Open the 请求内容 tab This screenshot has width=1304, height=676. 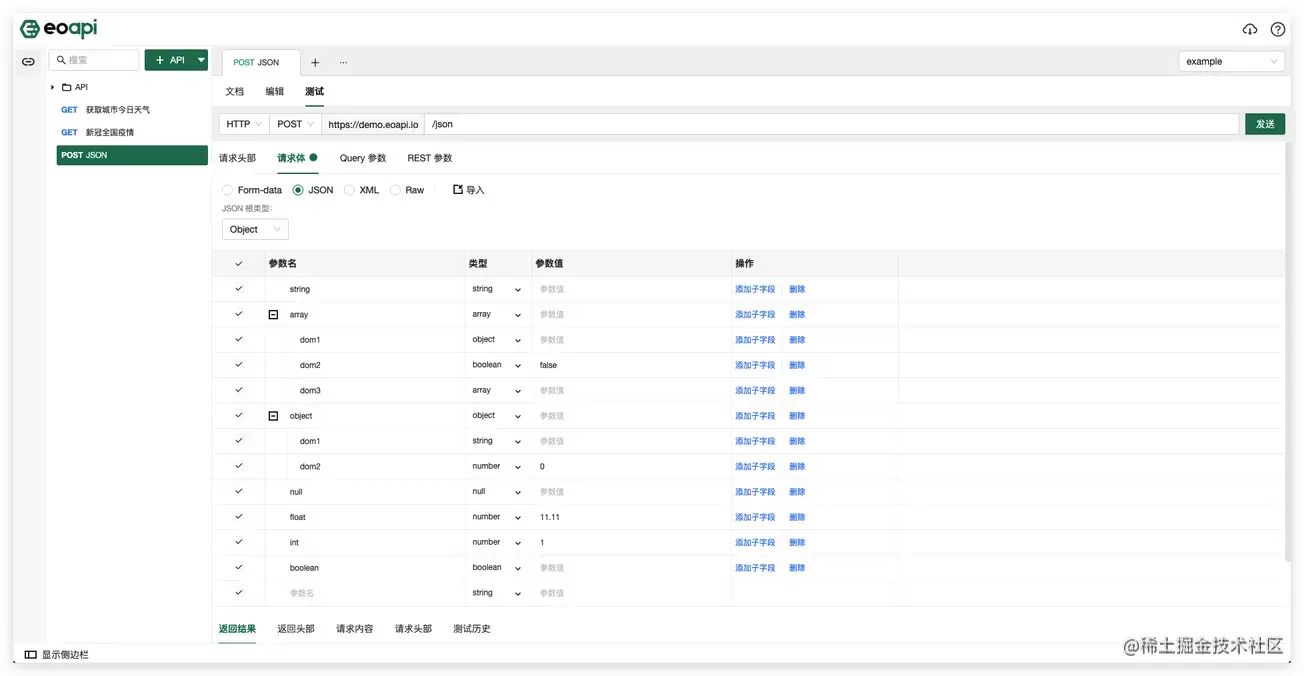(355, 629)
